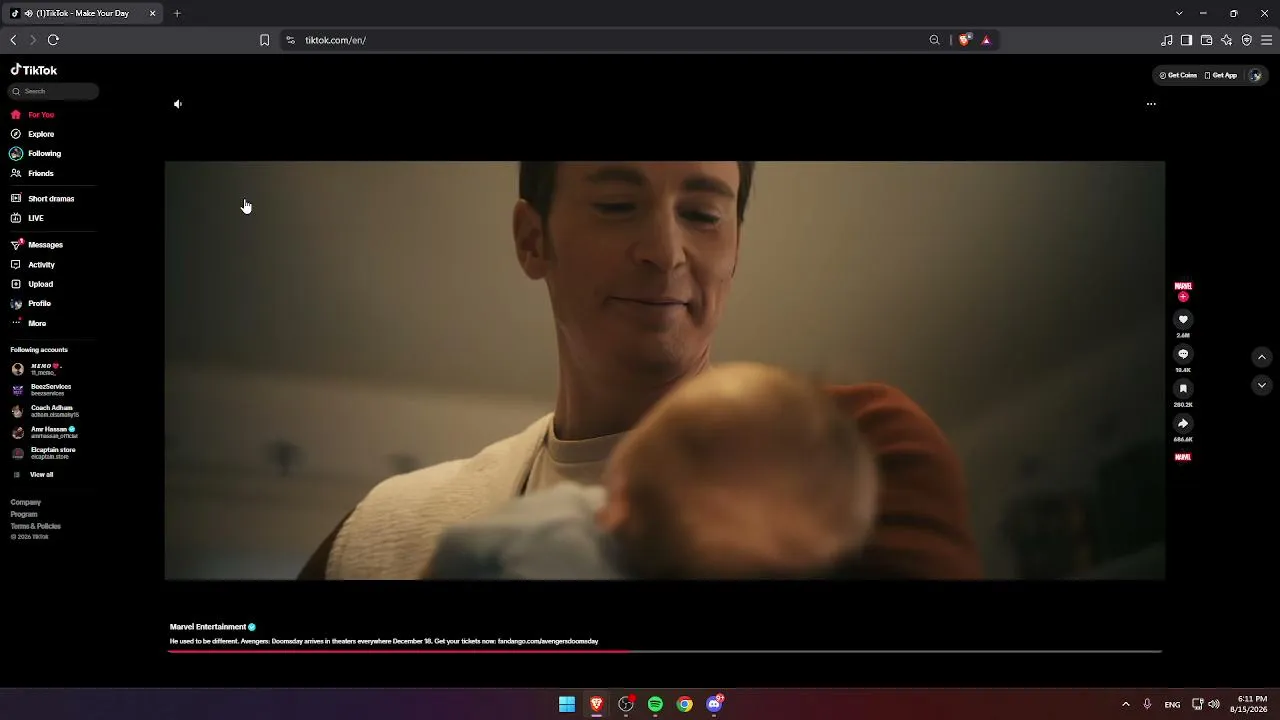Click the Get App button
The image size is (1280, 720).
(1221, 75)
